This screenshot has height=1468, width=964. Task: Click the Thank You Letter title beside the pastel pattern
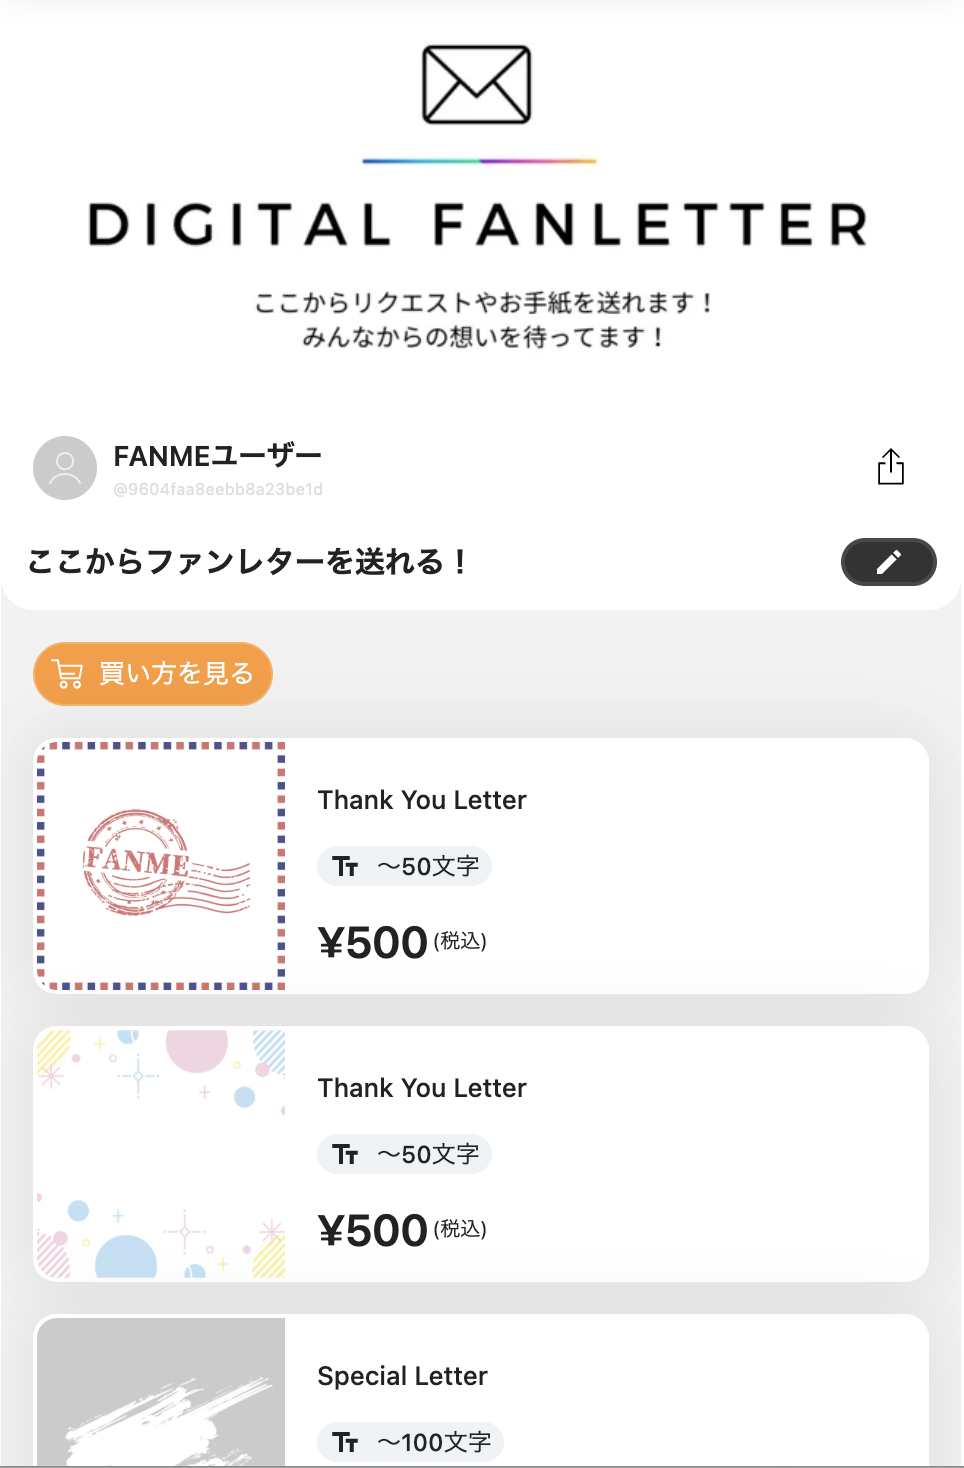[x=422, y=1088]
